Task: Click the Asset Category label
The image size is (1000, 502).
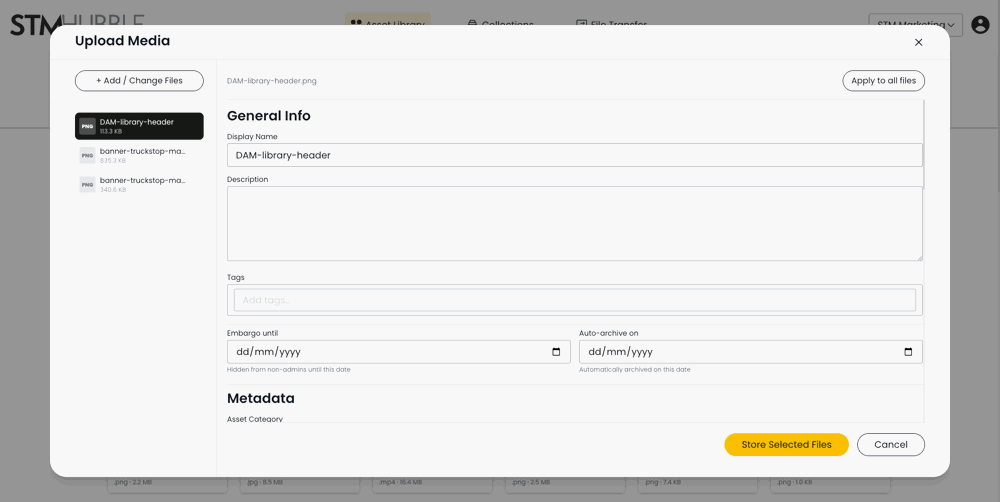Action: click(255, 418)
